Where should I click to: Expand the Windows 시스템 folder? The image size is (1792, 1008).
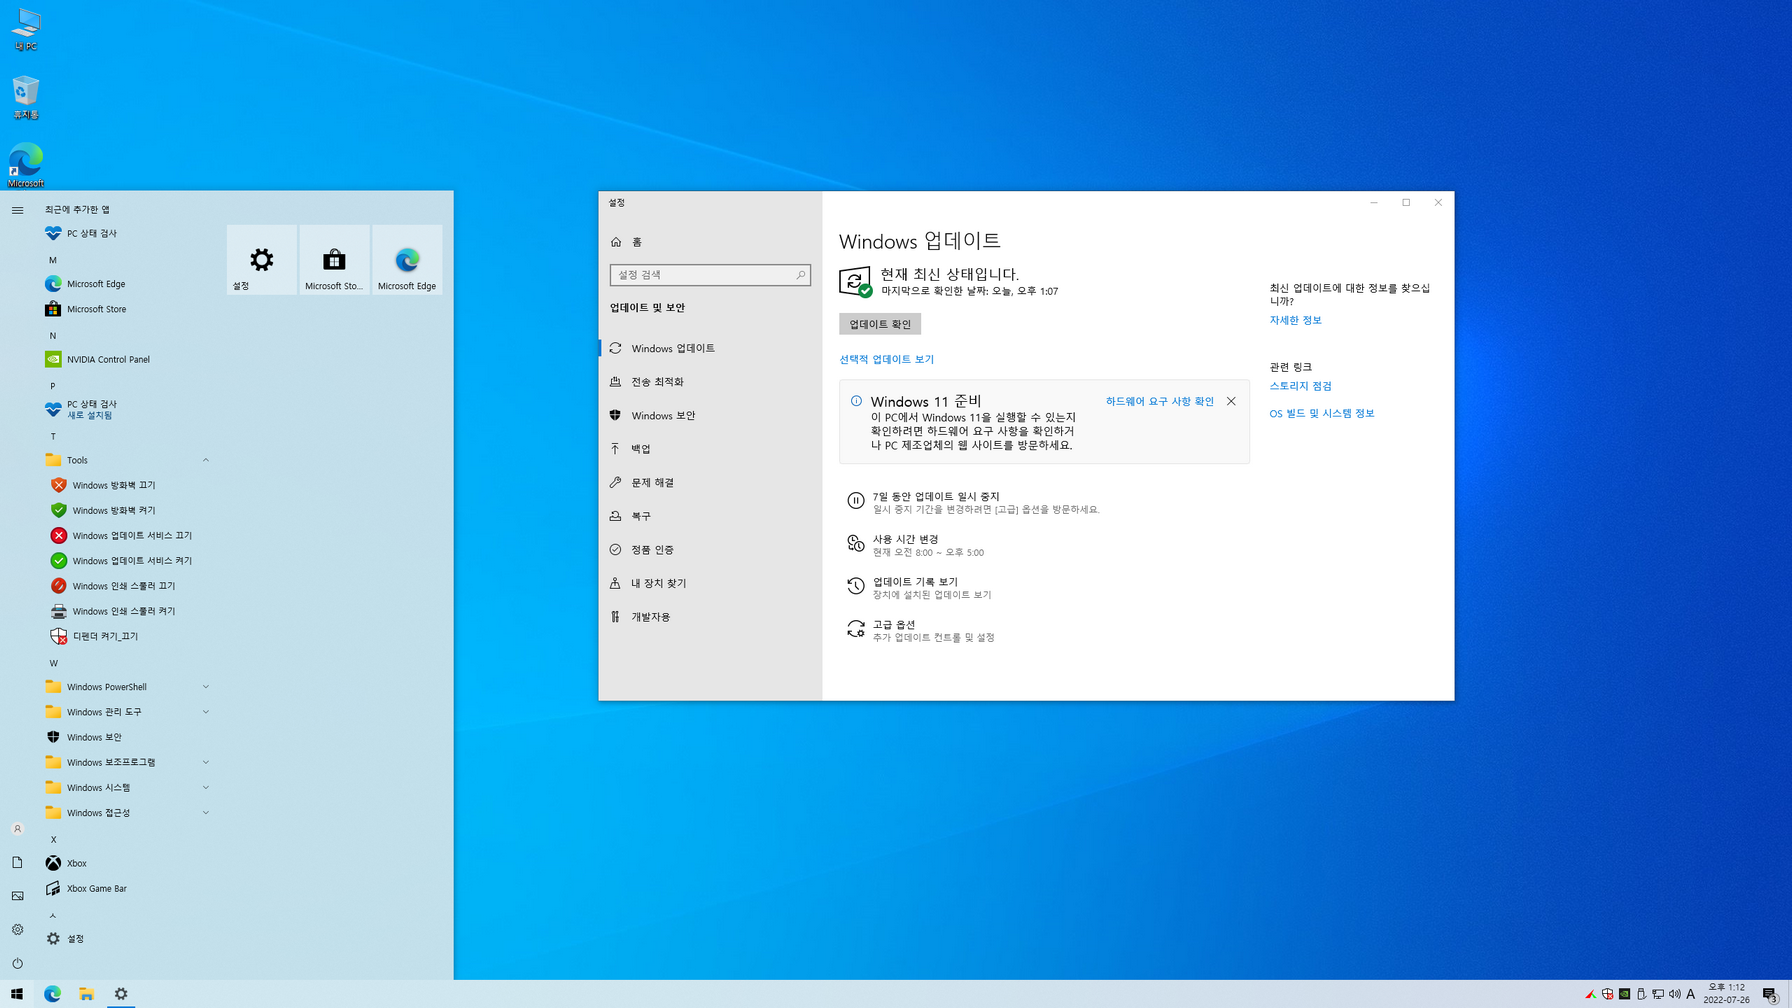(125, 787)
